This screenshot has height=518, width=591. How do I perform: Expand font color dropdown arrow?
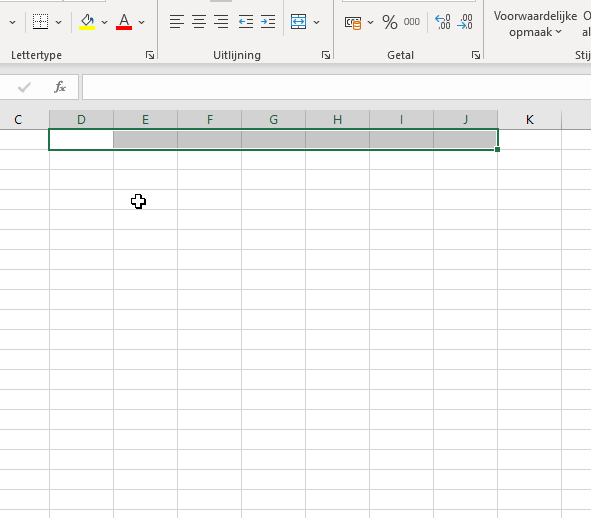(141, 22)
